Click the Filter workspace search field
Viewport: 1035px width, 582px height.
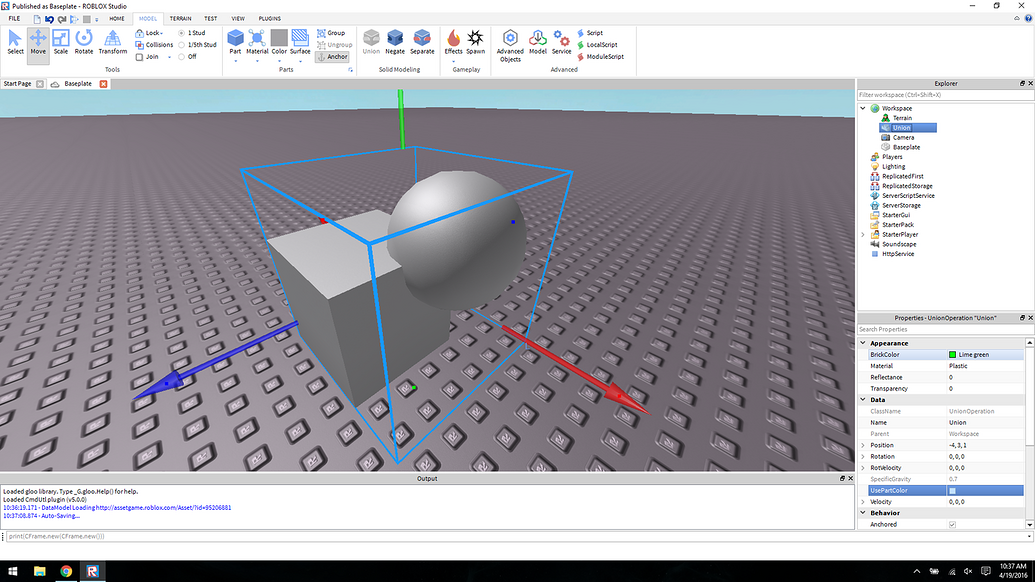tap(945, 95)
